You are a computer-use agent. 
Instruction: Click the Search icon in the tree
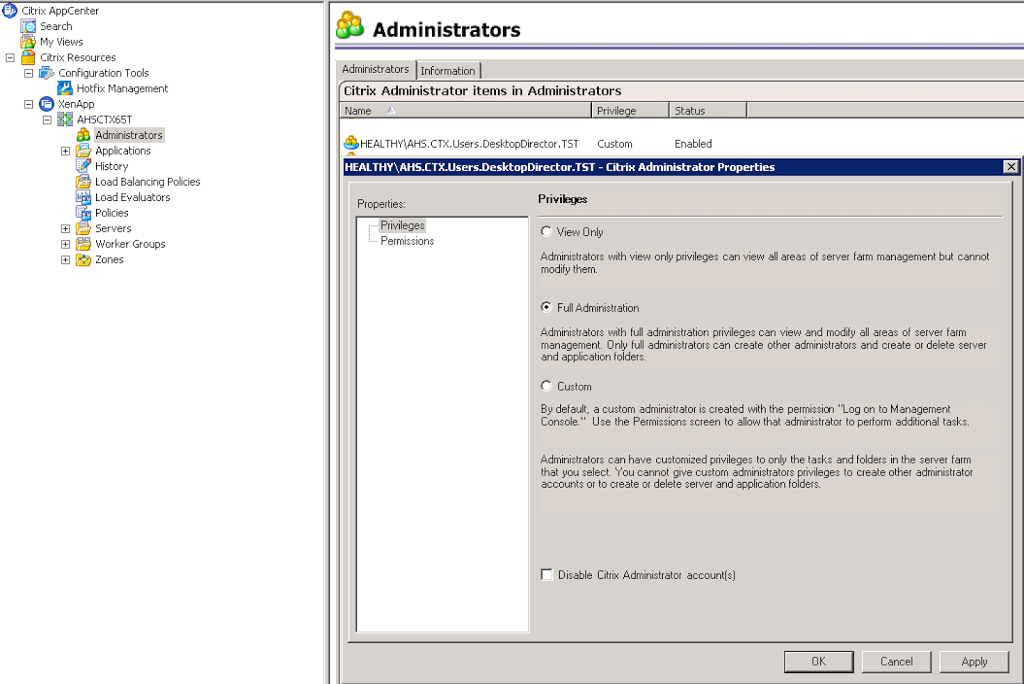28,26
